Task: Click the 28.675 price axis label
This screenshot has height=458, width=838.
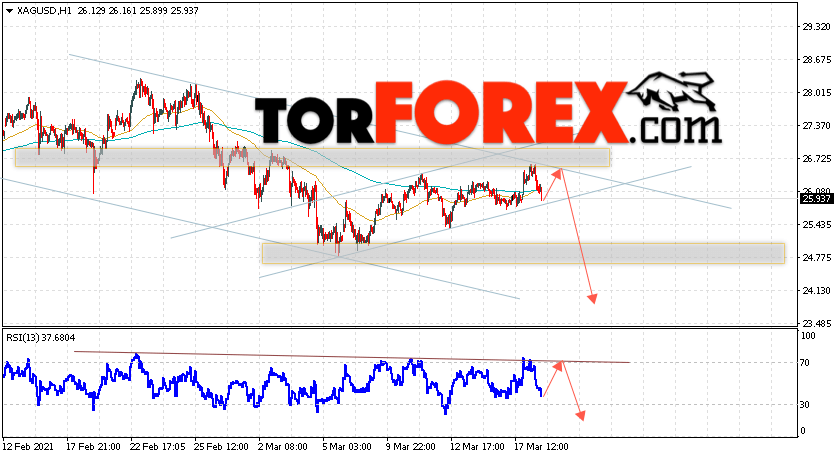Action: 816,60
